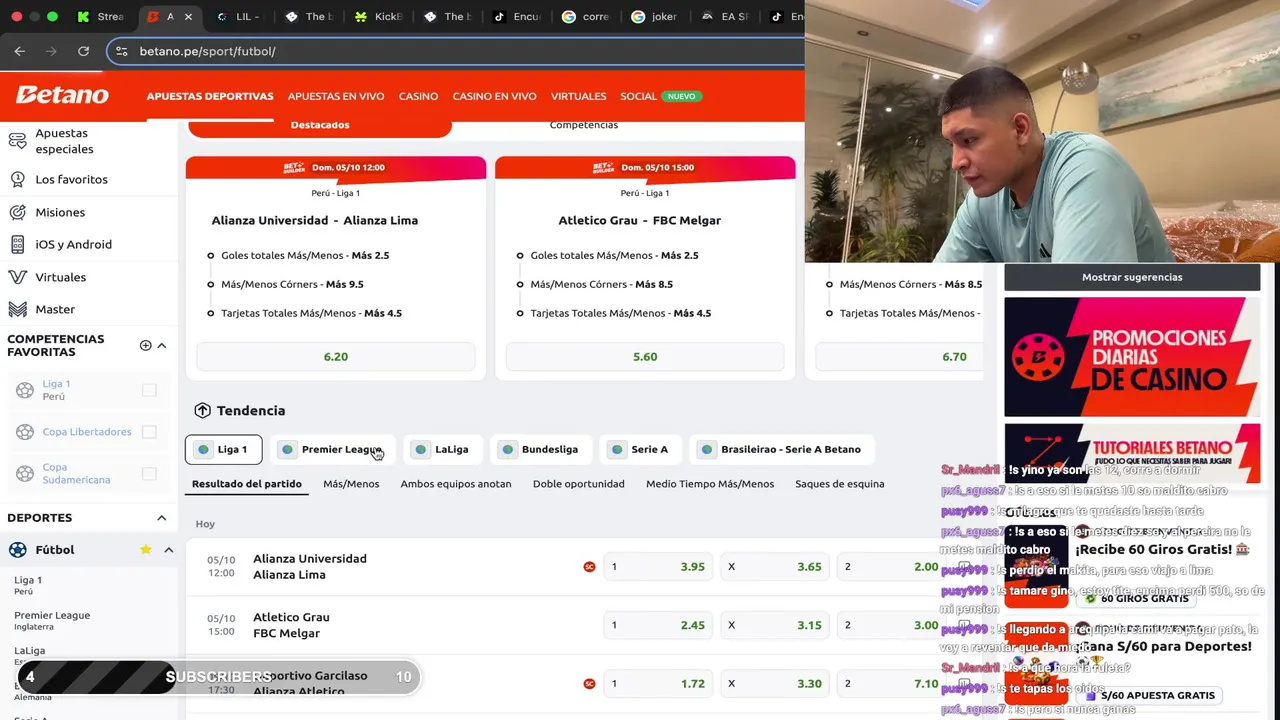Open Los favoritos heart icon

17,180
